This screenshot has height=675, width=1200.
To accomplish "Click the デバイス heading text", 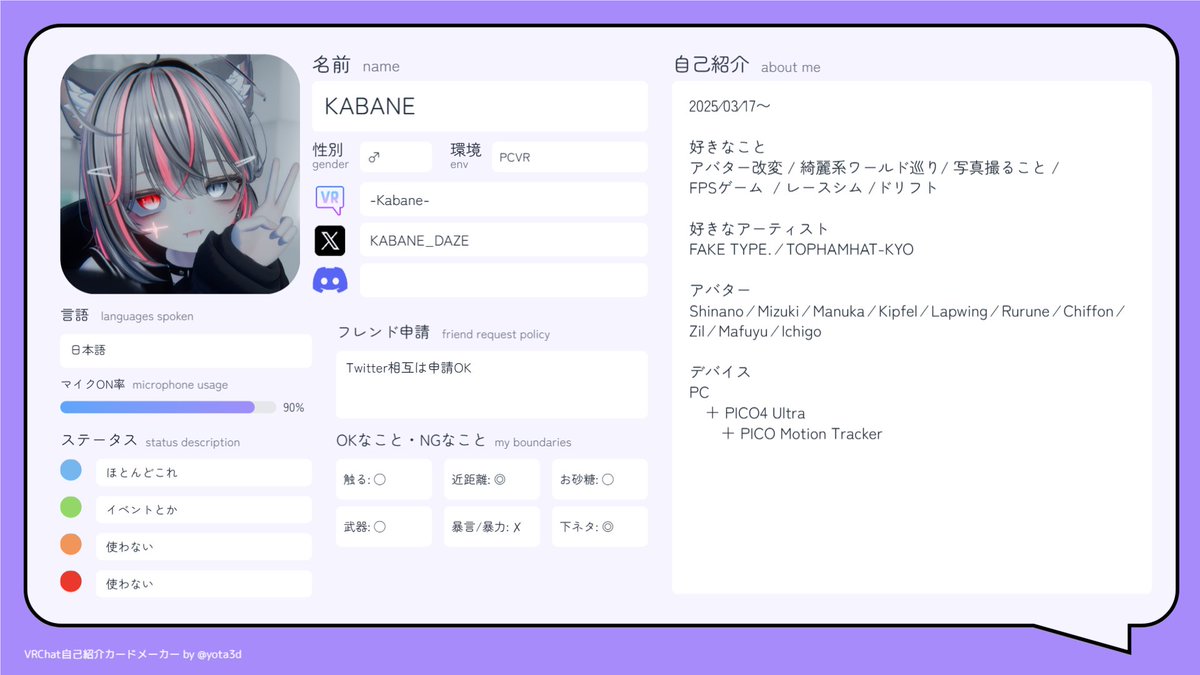I will point(720,372).
